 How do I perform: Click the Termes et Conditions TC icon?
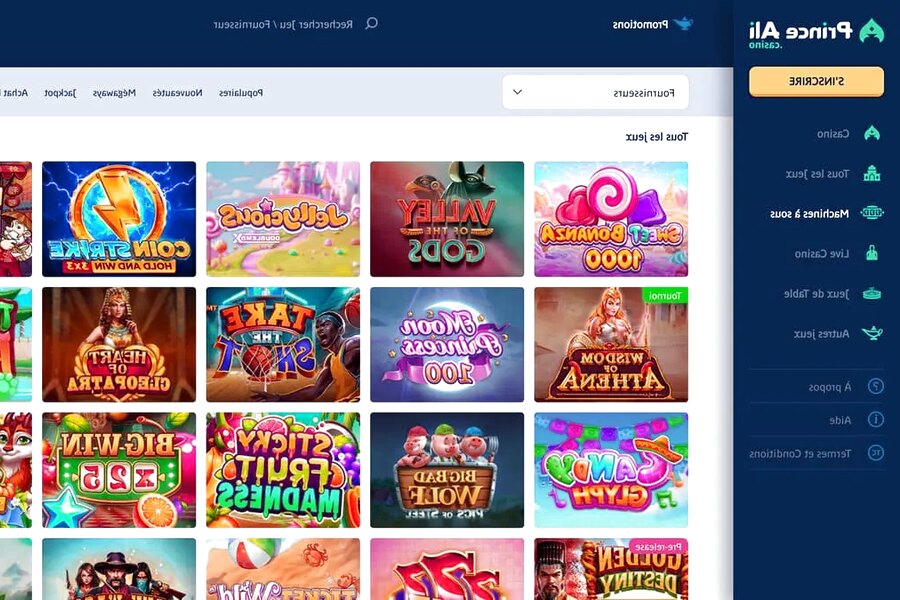point(876,453)
